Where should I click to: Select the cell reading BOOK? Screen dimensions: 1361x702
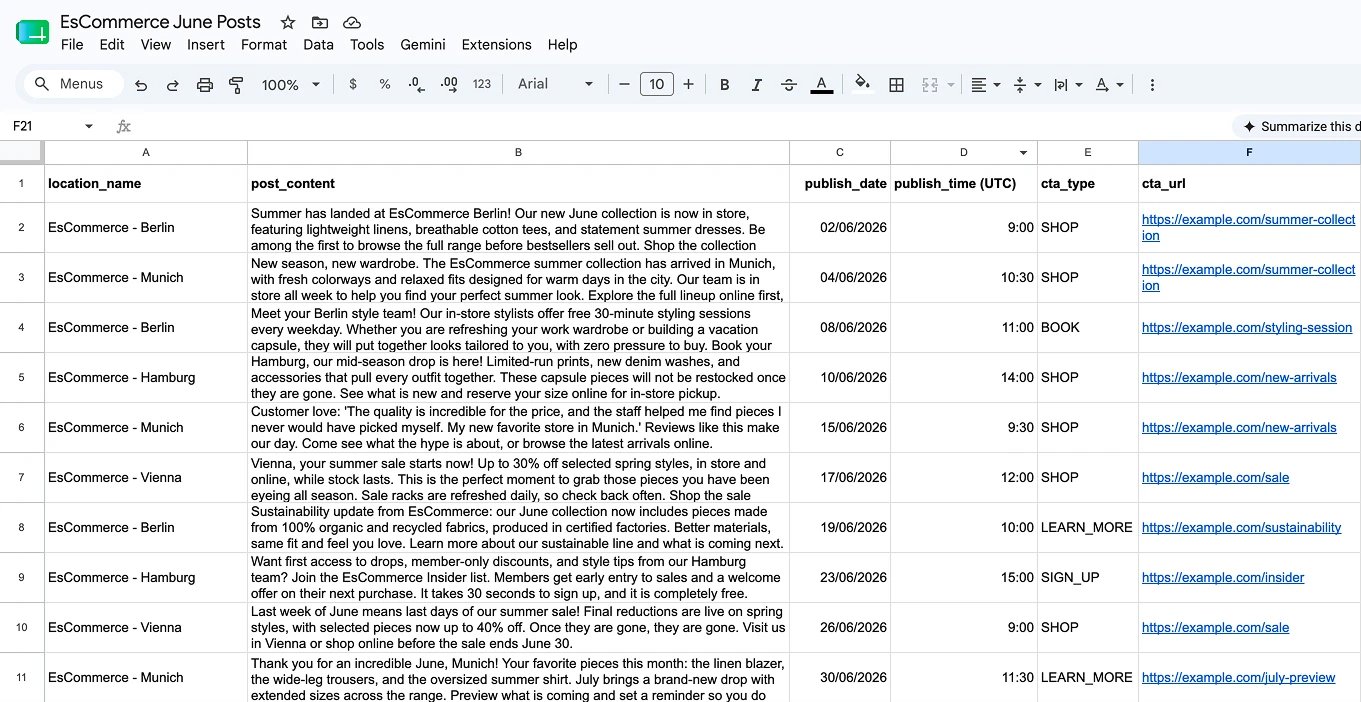click(x=1088, y=328)
